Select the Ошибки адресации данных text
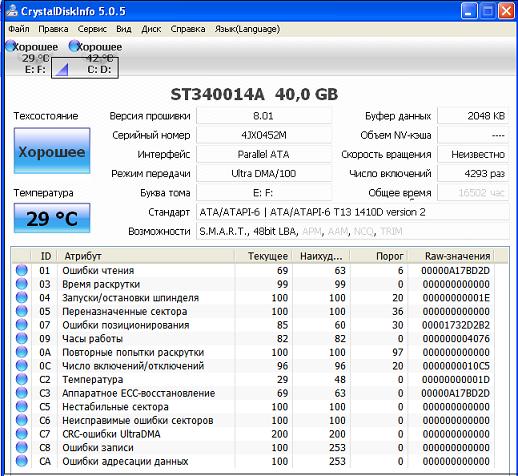518x476 pixels. coord(125,462)
